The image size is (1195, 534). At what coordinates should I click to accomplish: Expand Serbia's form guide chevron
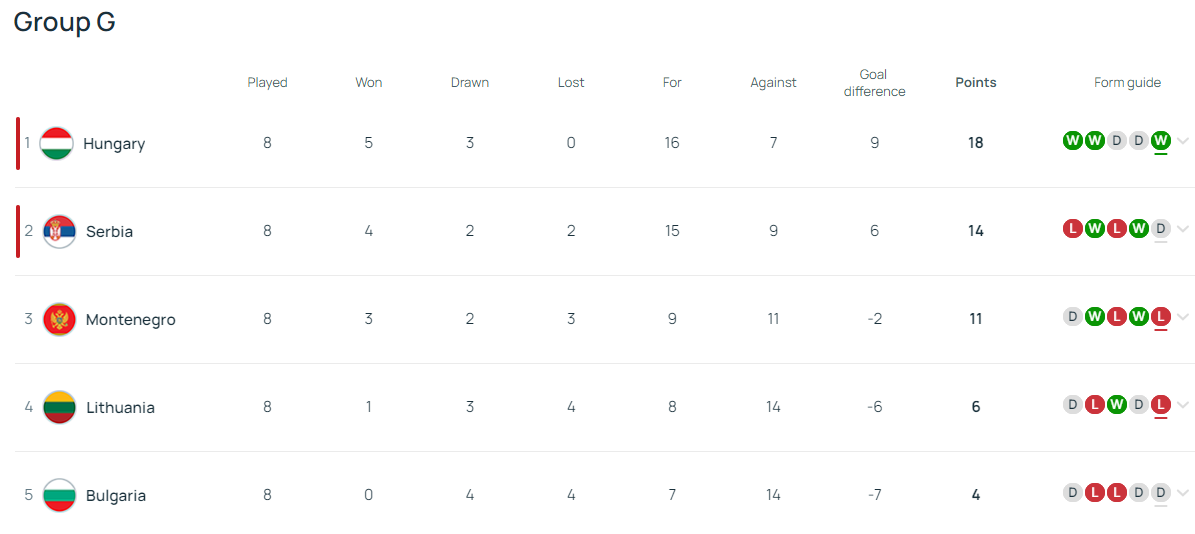(1183, 229)
